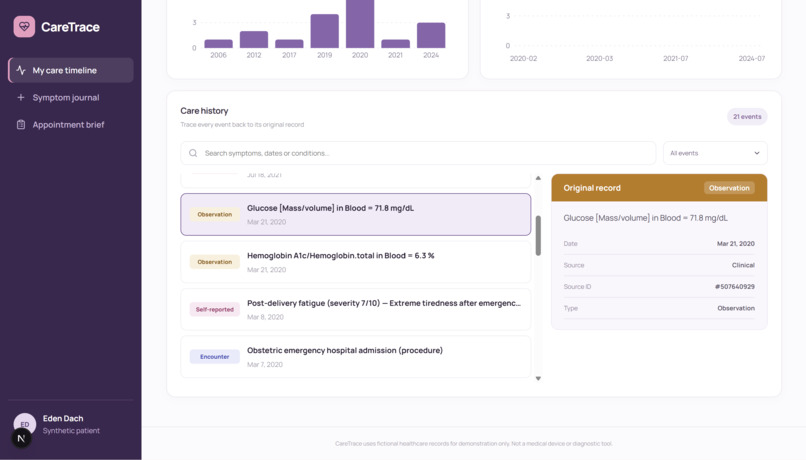806x460 pixels.
Task: Click the round N badge icon
Action: click(21, 438)
